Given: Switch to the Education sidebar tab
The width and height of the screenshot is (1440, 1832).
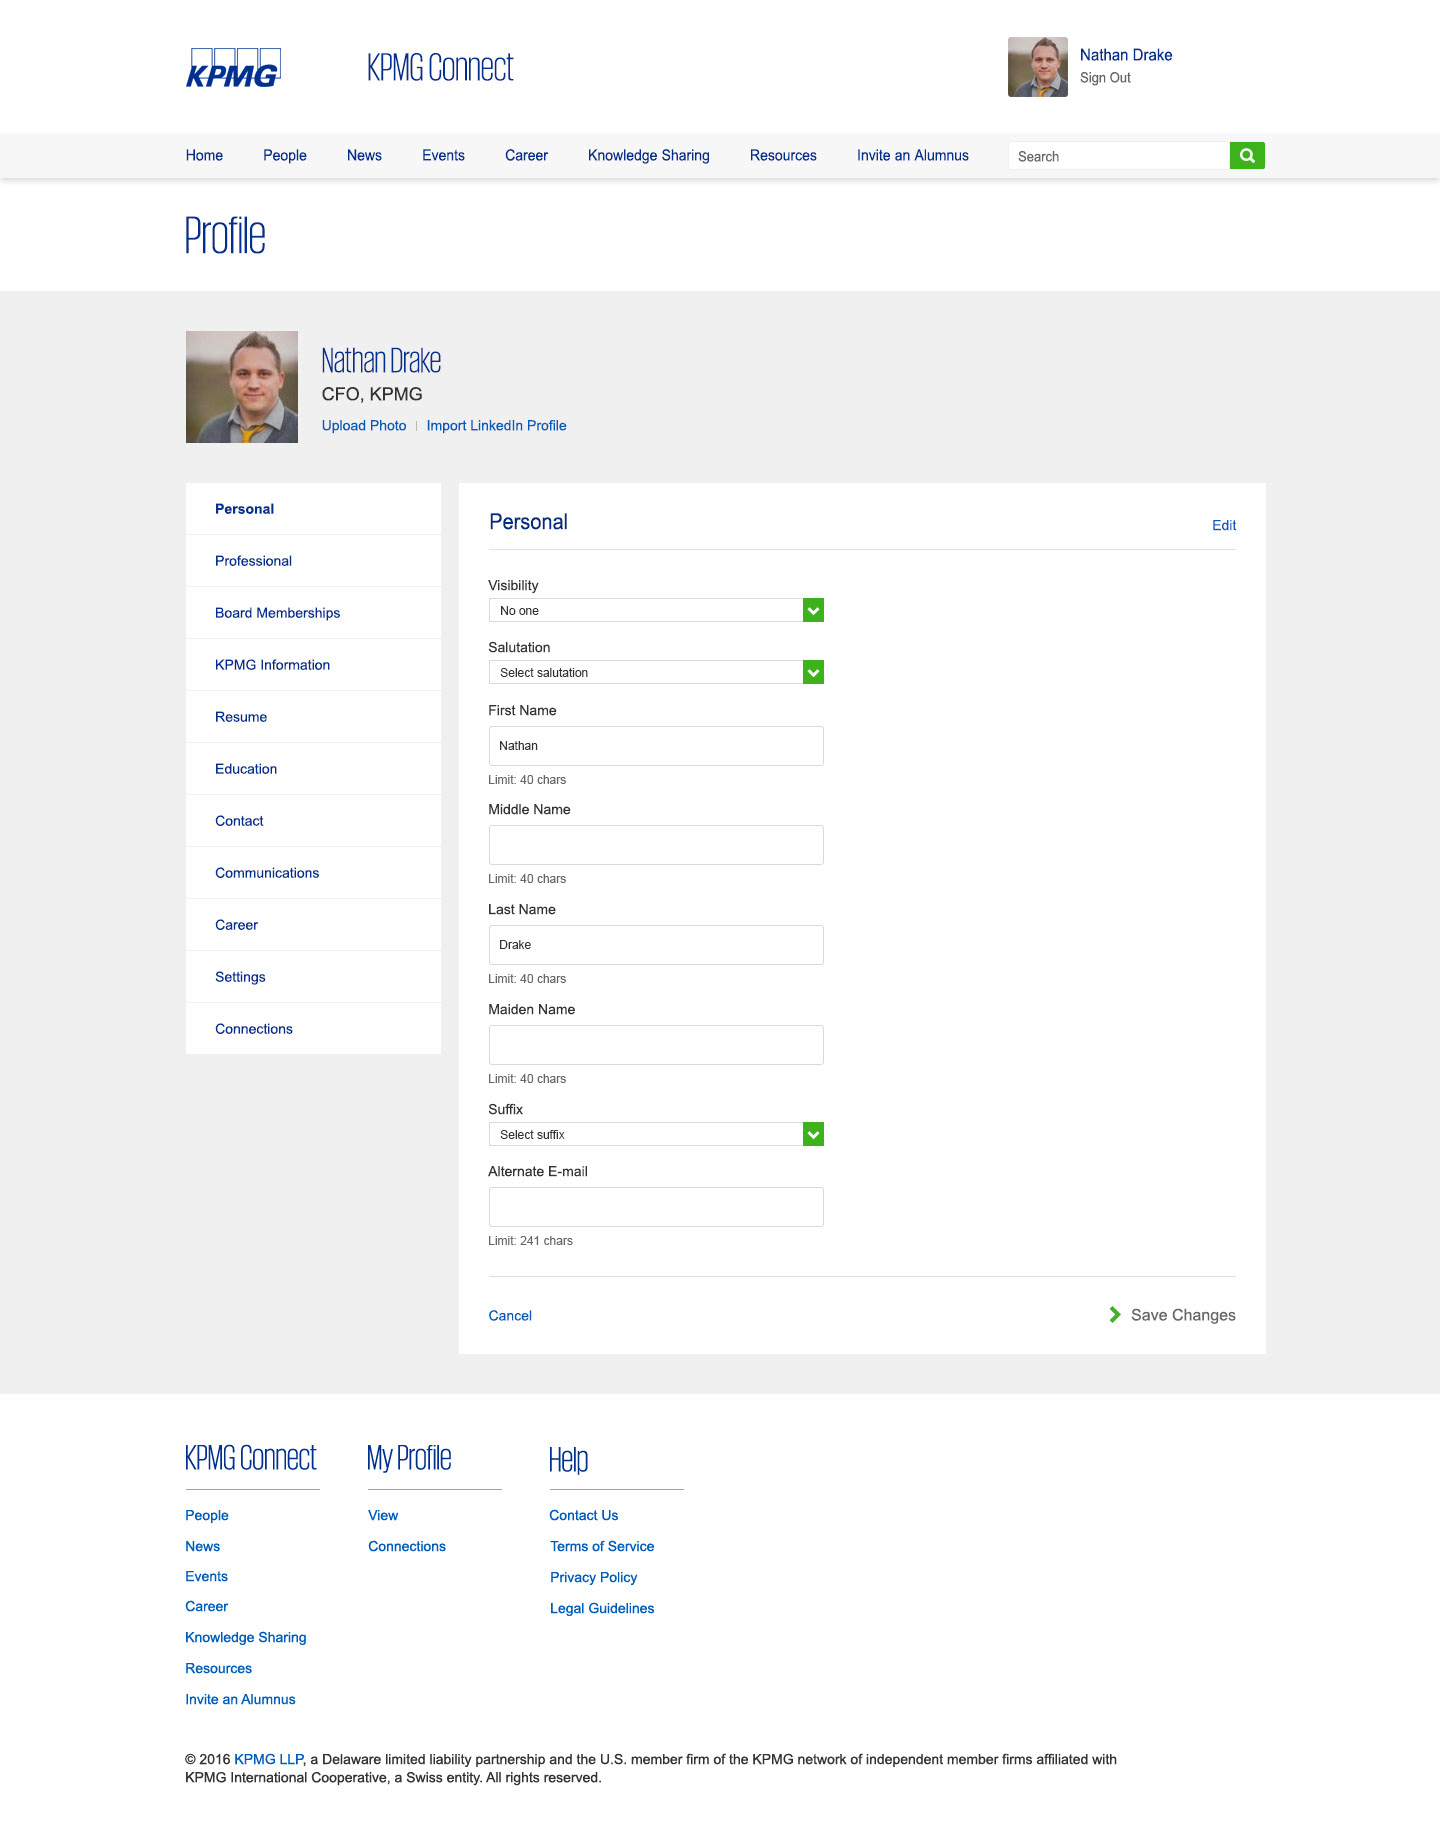Looking at the screenshot, I should 313,769.
